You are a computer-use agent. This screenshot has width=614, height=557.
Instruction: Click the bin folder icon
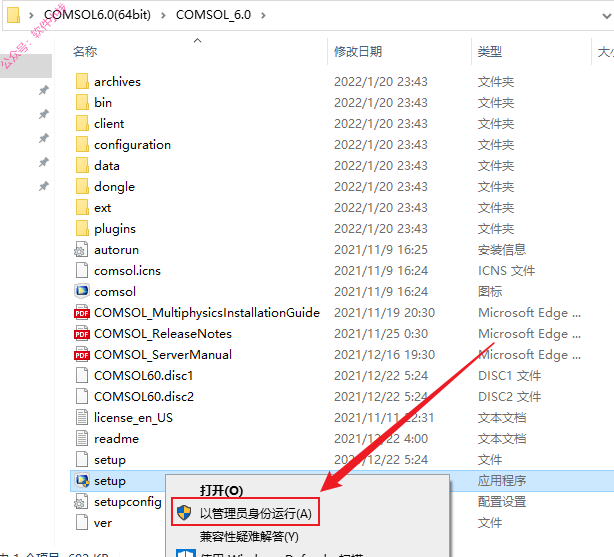(x=82, y=103)
